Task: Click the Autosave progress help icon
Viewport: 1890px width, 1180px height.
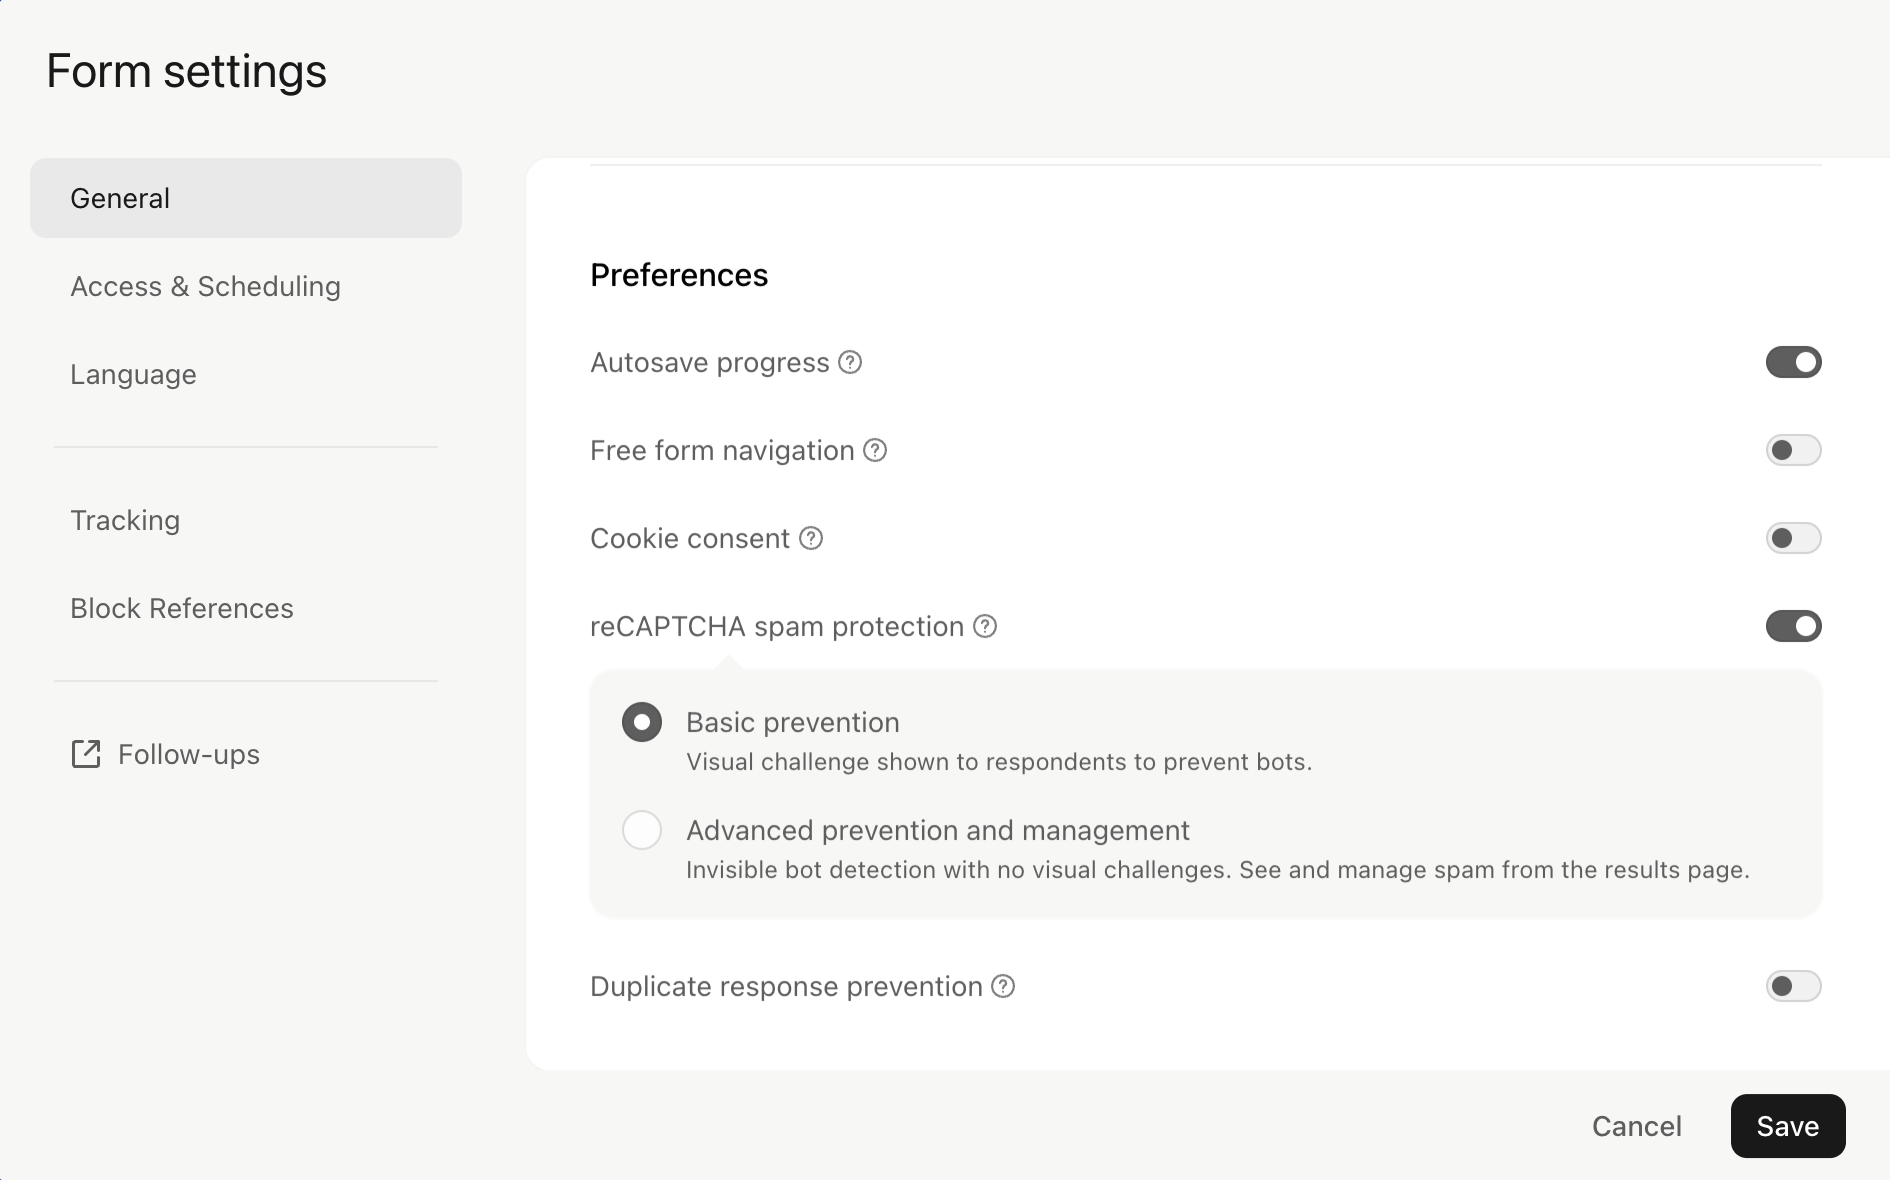Action: [x=850, y=362]
